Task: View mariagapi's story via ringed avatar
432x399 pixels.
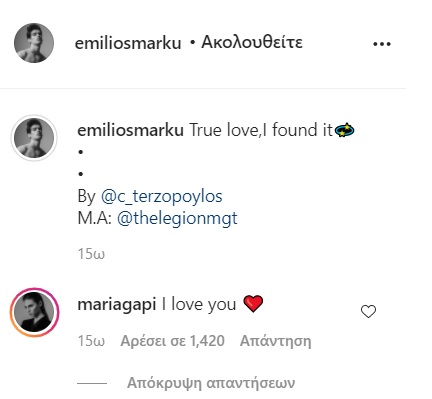Action: (34, 312)
